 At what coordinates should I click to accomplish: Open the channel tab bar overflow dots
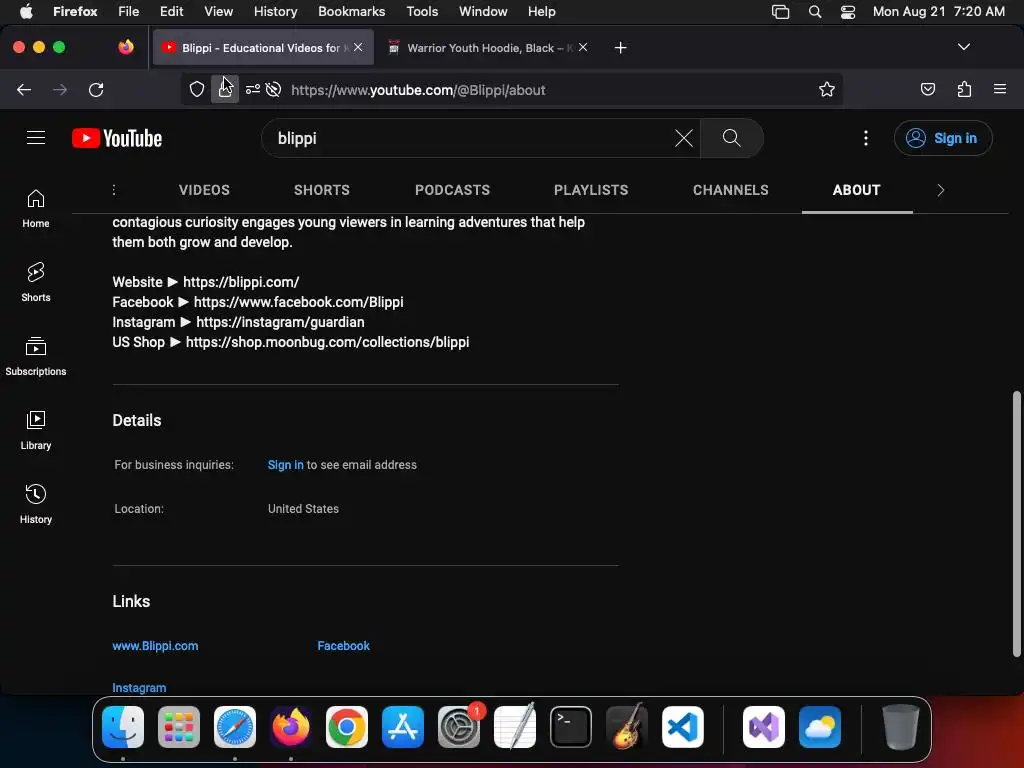[114, 190]
